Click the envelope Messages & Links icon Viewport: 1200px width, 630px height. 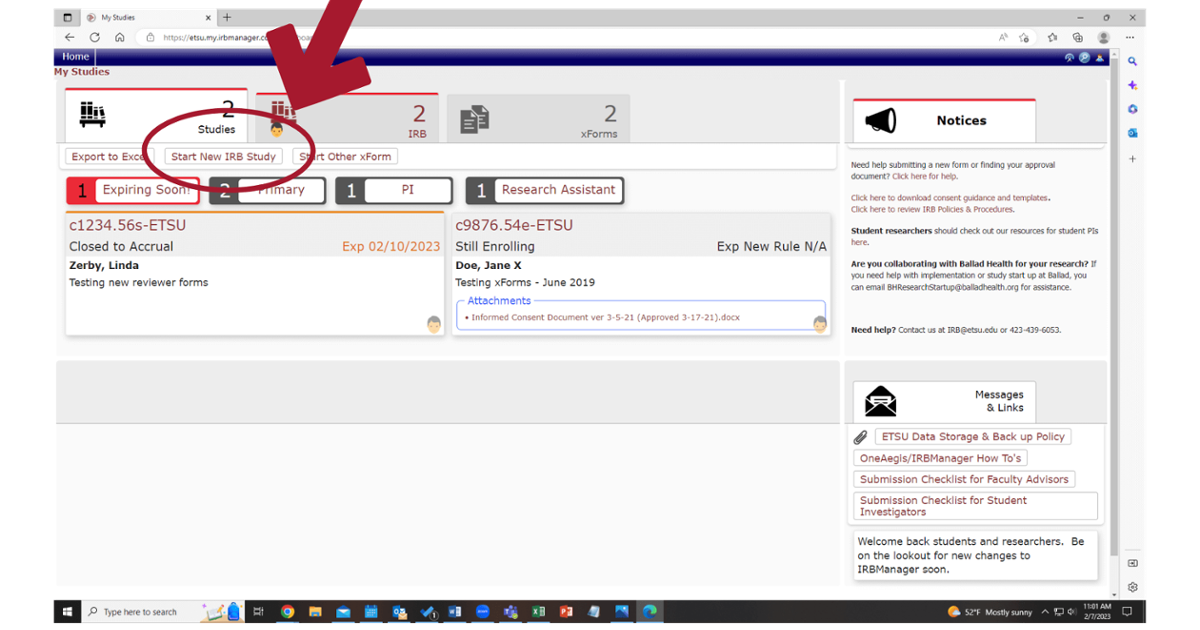pos(880,401)
